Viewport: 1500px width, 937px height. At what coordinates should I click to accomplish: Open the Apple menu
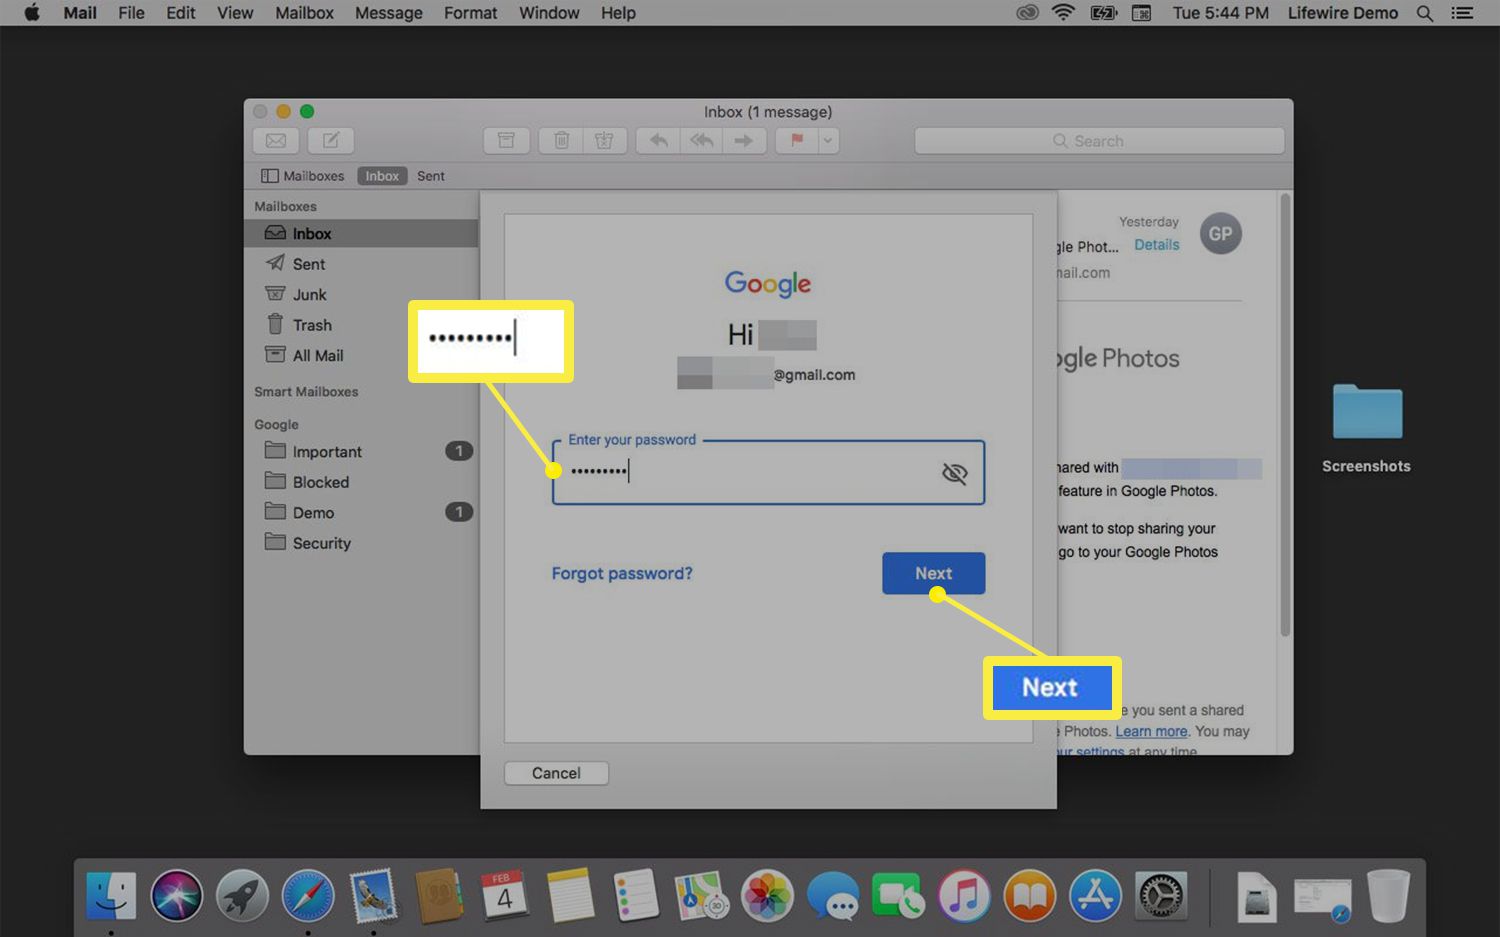click(x=31, y=13)
